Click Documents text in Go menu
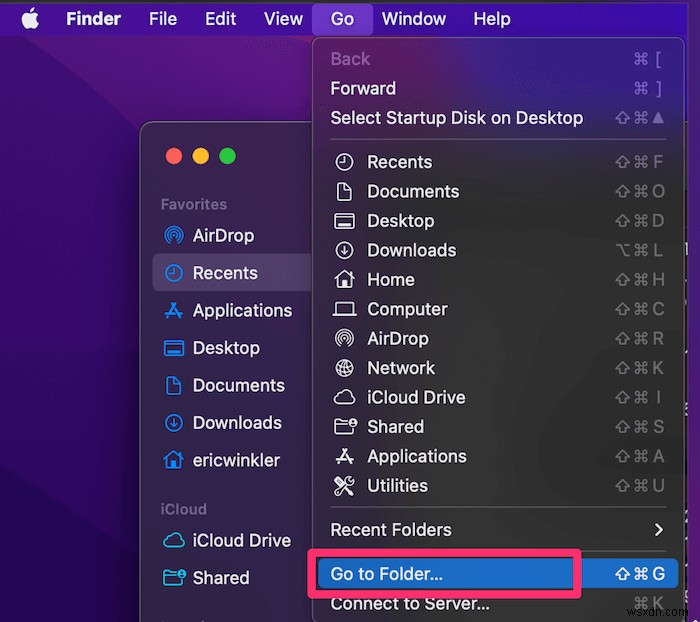 (x=413, y=192)
